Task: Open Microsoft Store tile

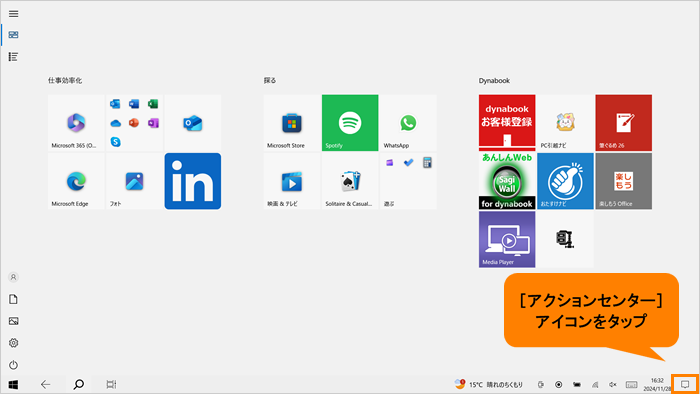Action: pos(292,123)
